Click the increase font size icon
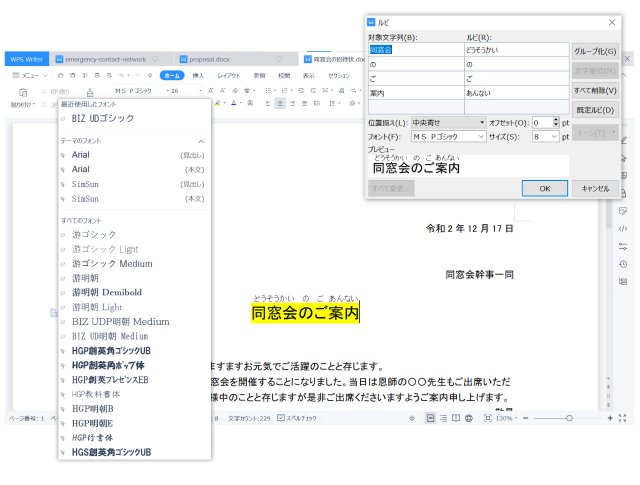The width and height of the screenshot is (640, 485). point(211,91)
